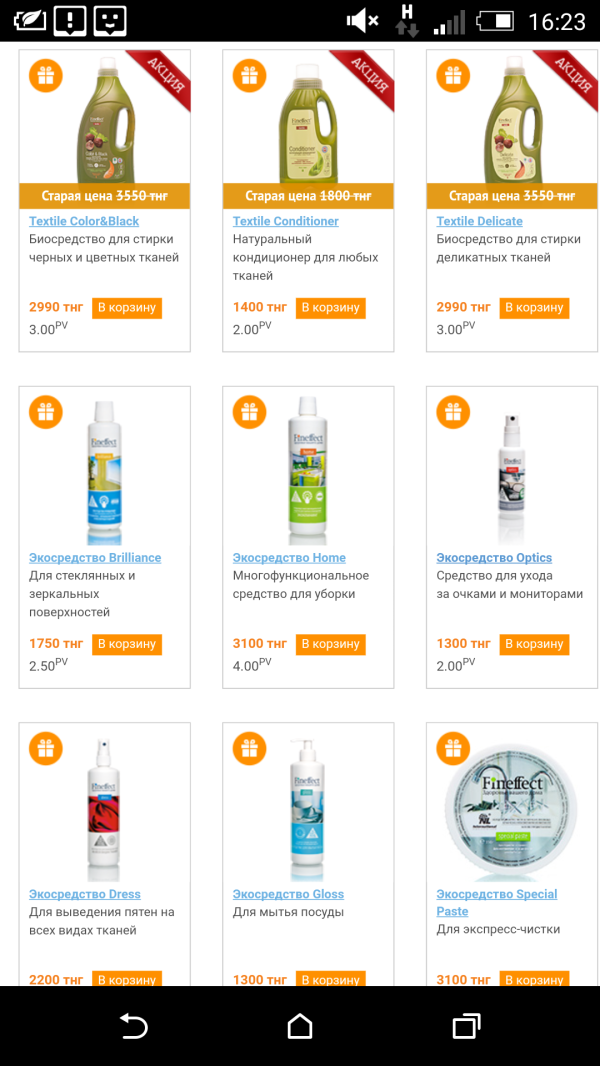This screenshot has height=1066, width=600.
Task: Add Textile Delicate to cart (В корзину)
Action: [535, 308]
